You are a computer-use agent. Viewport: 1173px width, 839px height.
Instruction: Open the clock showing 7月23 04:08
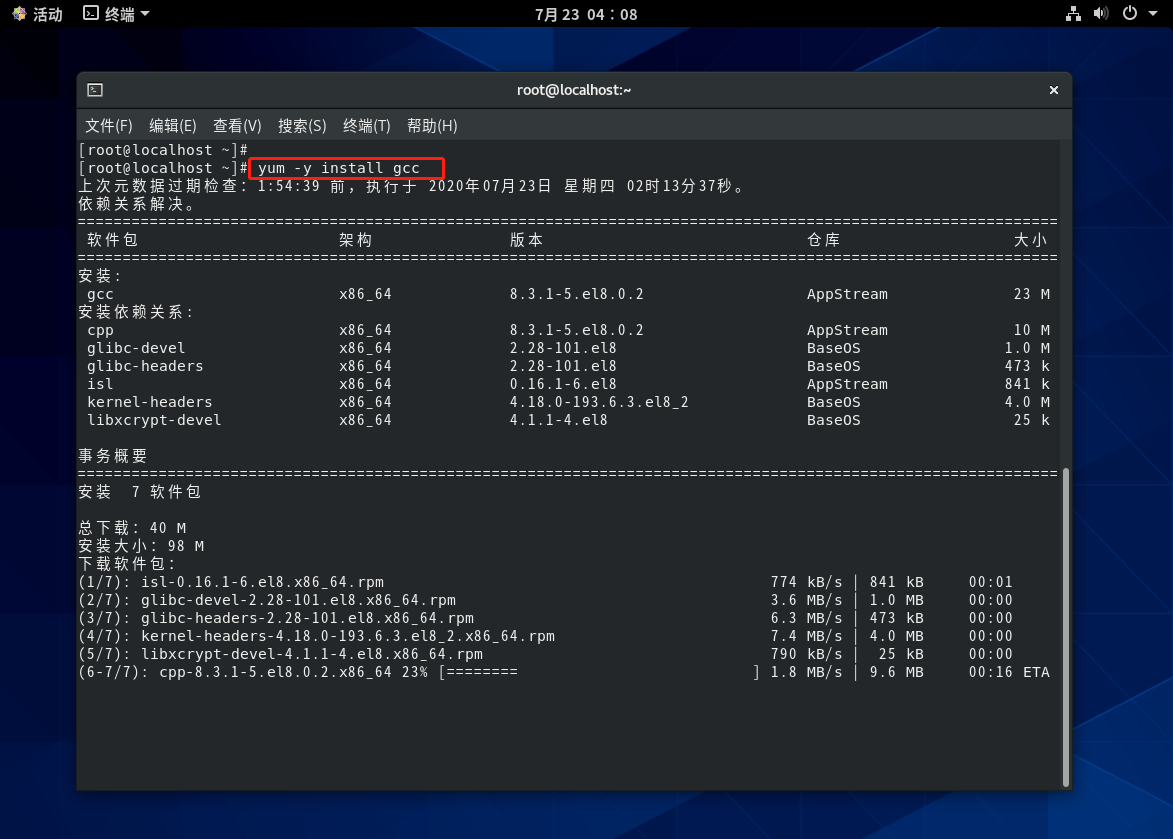(x=586, y=14)
